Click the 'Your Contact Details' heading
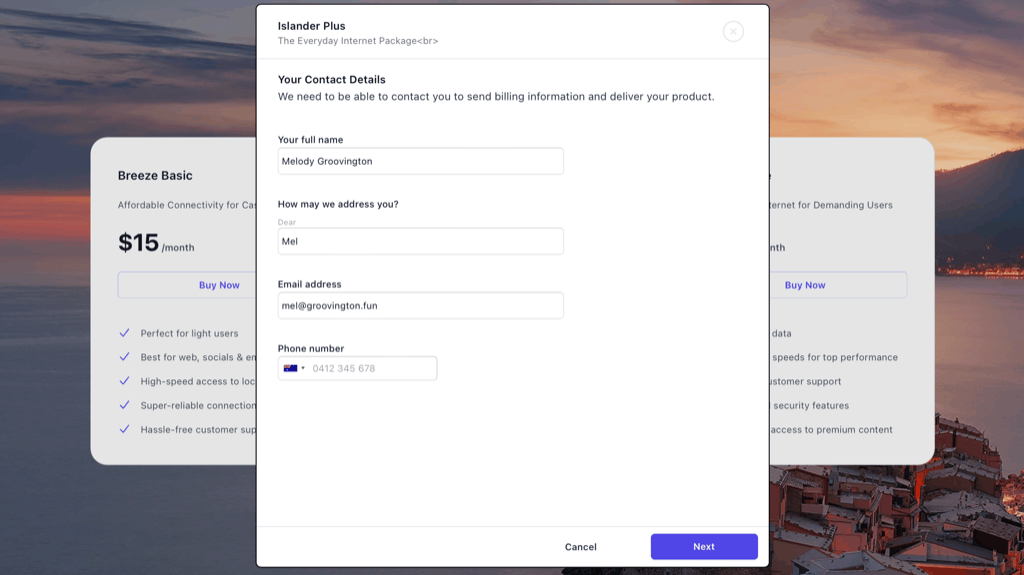 [x=331, y=80]
